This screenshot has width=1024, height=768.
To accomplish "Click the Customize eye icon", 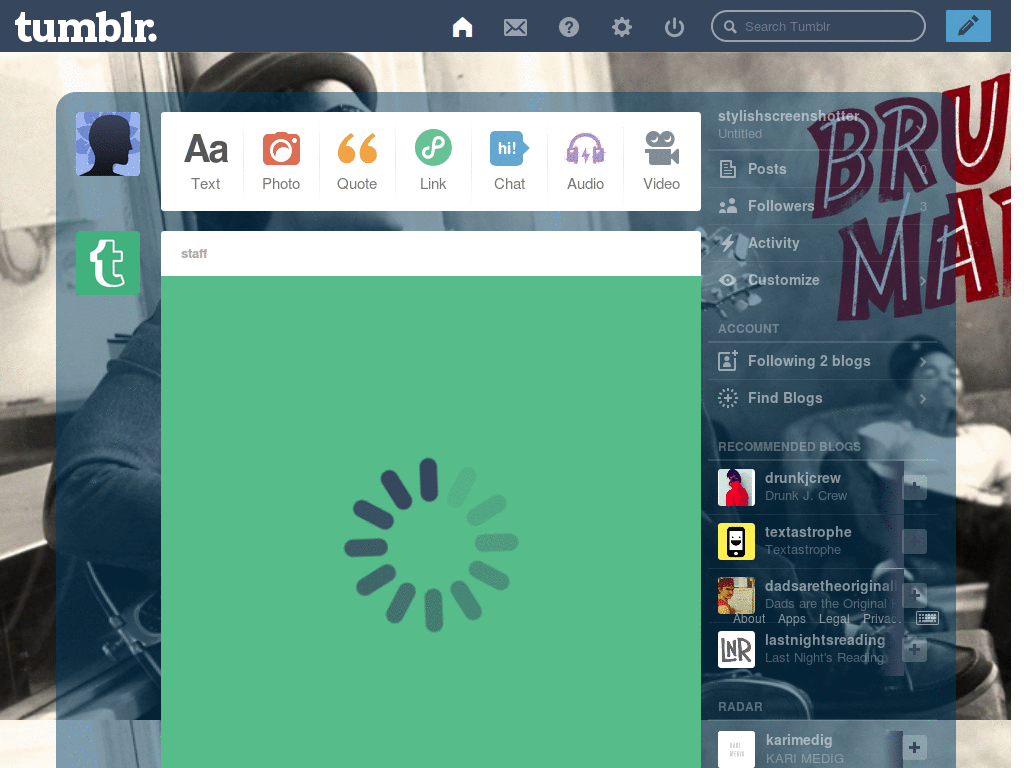I will (x=728, y=280).
